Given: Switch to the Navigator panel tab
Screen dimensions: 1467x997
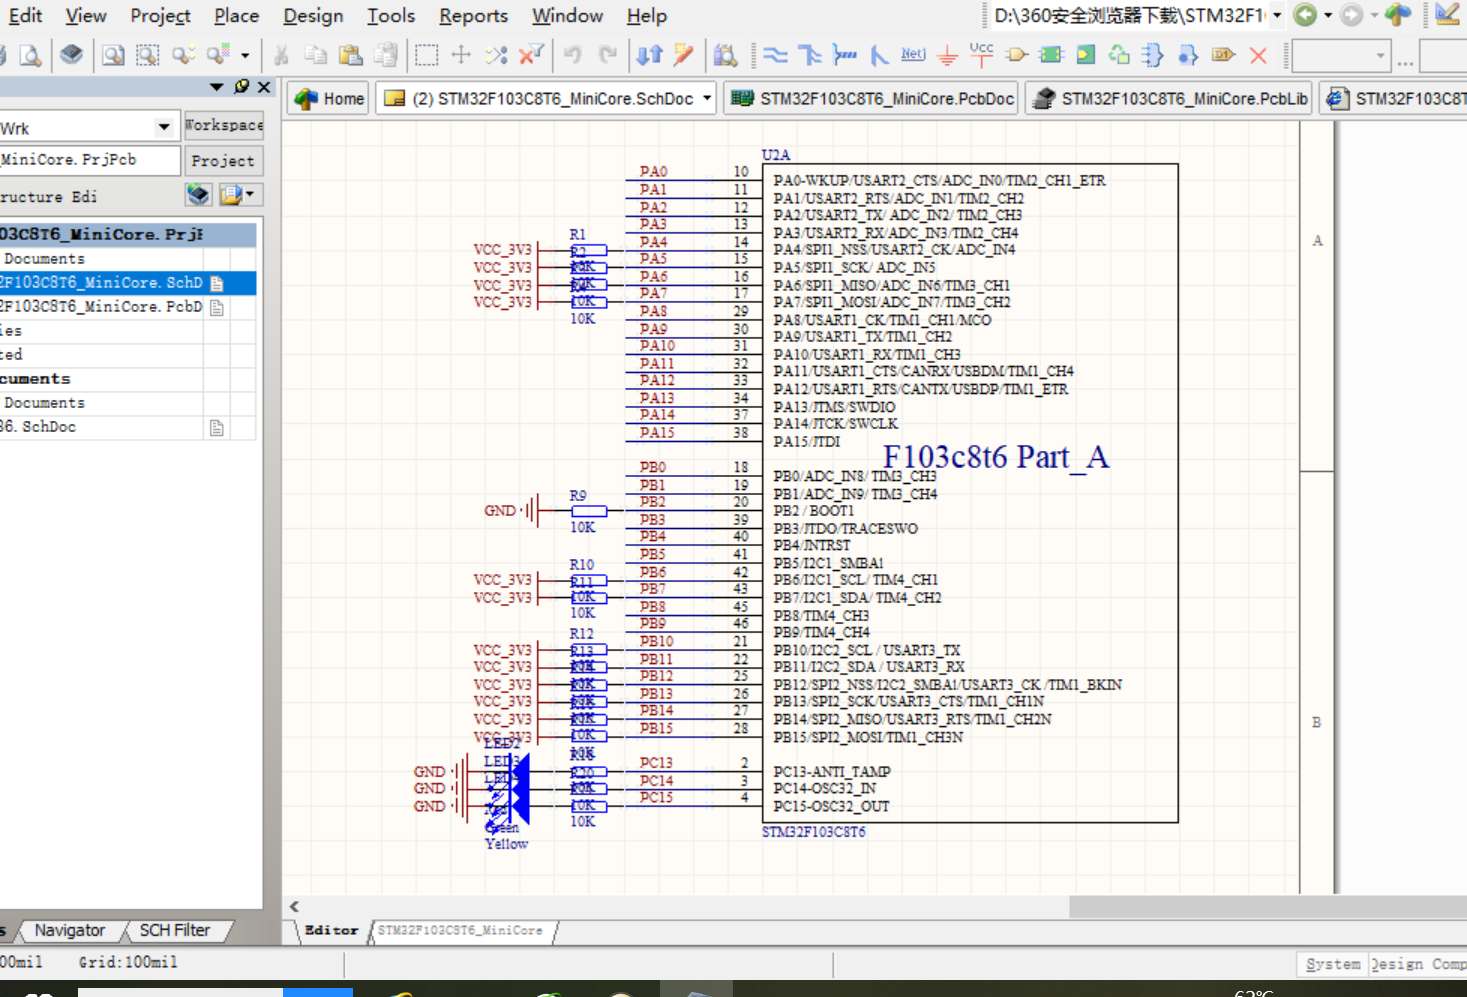Looking at the screenshot, I should tap(69, 930).
